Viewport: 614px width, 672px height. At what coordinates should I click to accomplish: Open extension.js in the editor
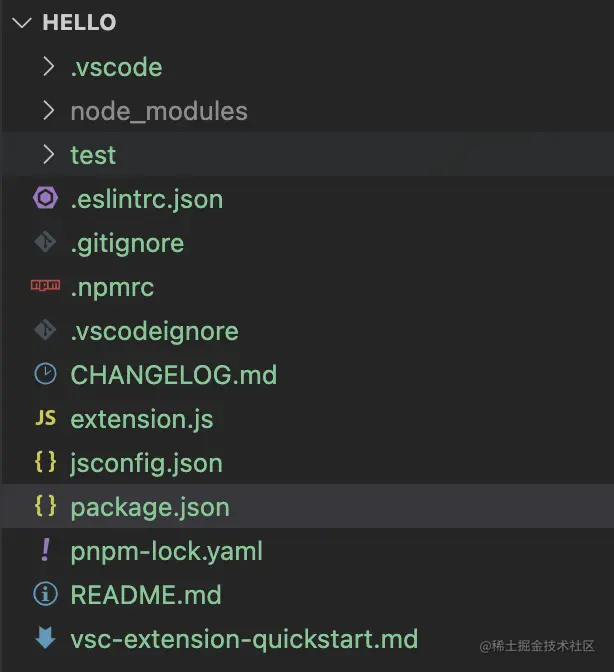pos(141,419)
